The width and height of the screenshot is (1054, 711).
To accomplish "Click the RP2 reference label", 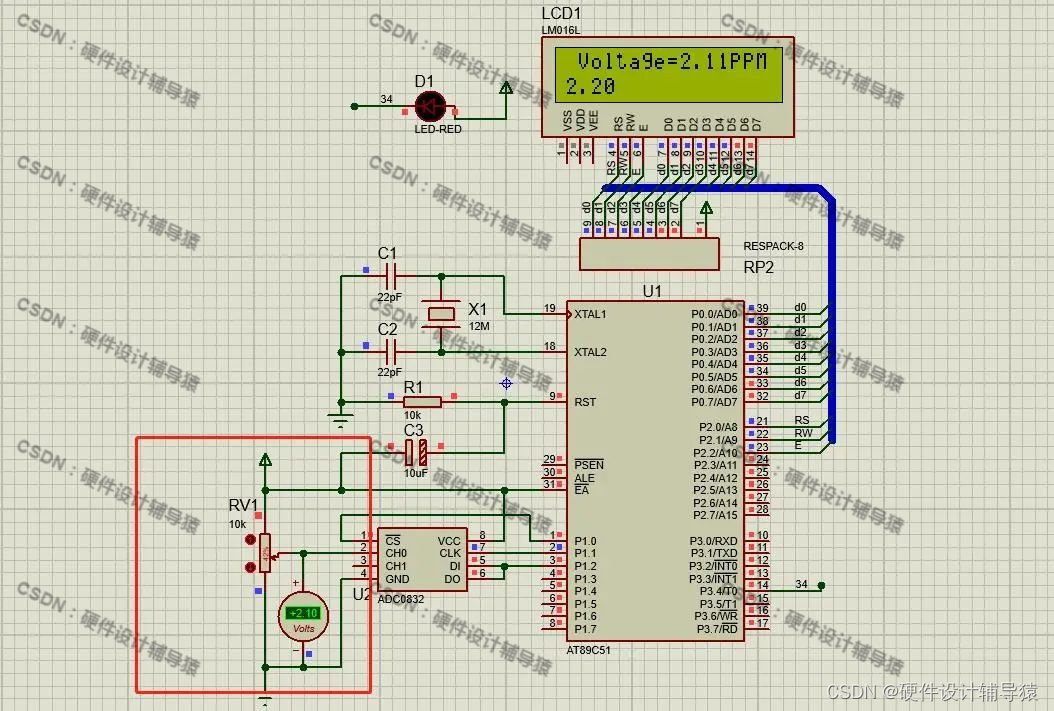I will (758, 267).
